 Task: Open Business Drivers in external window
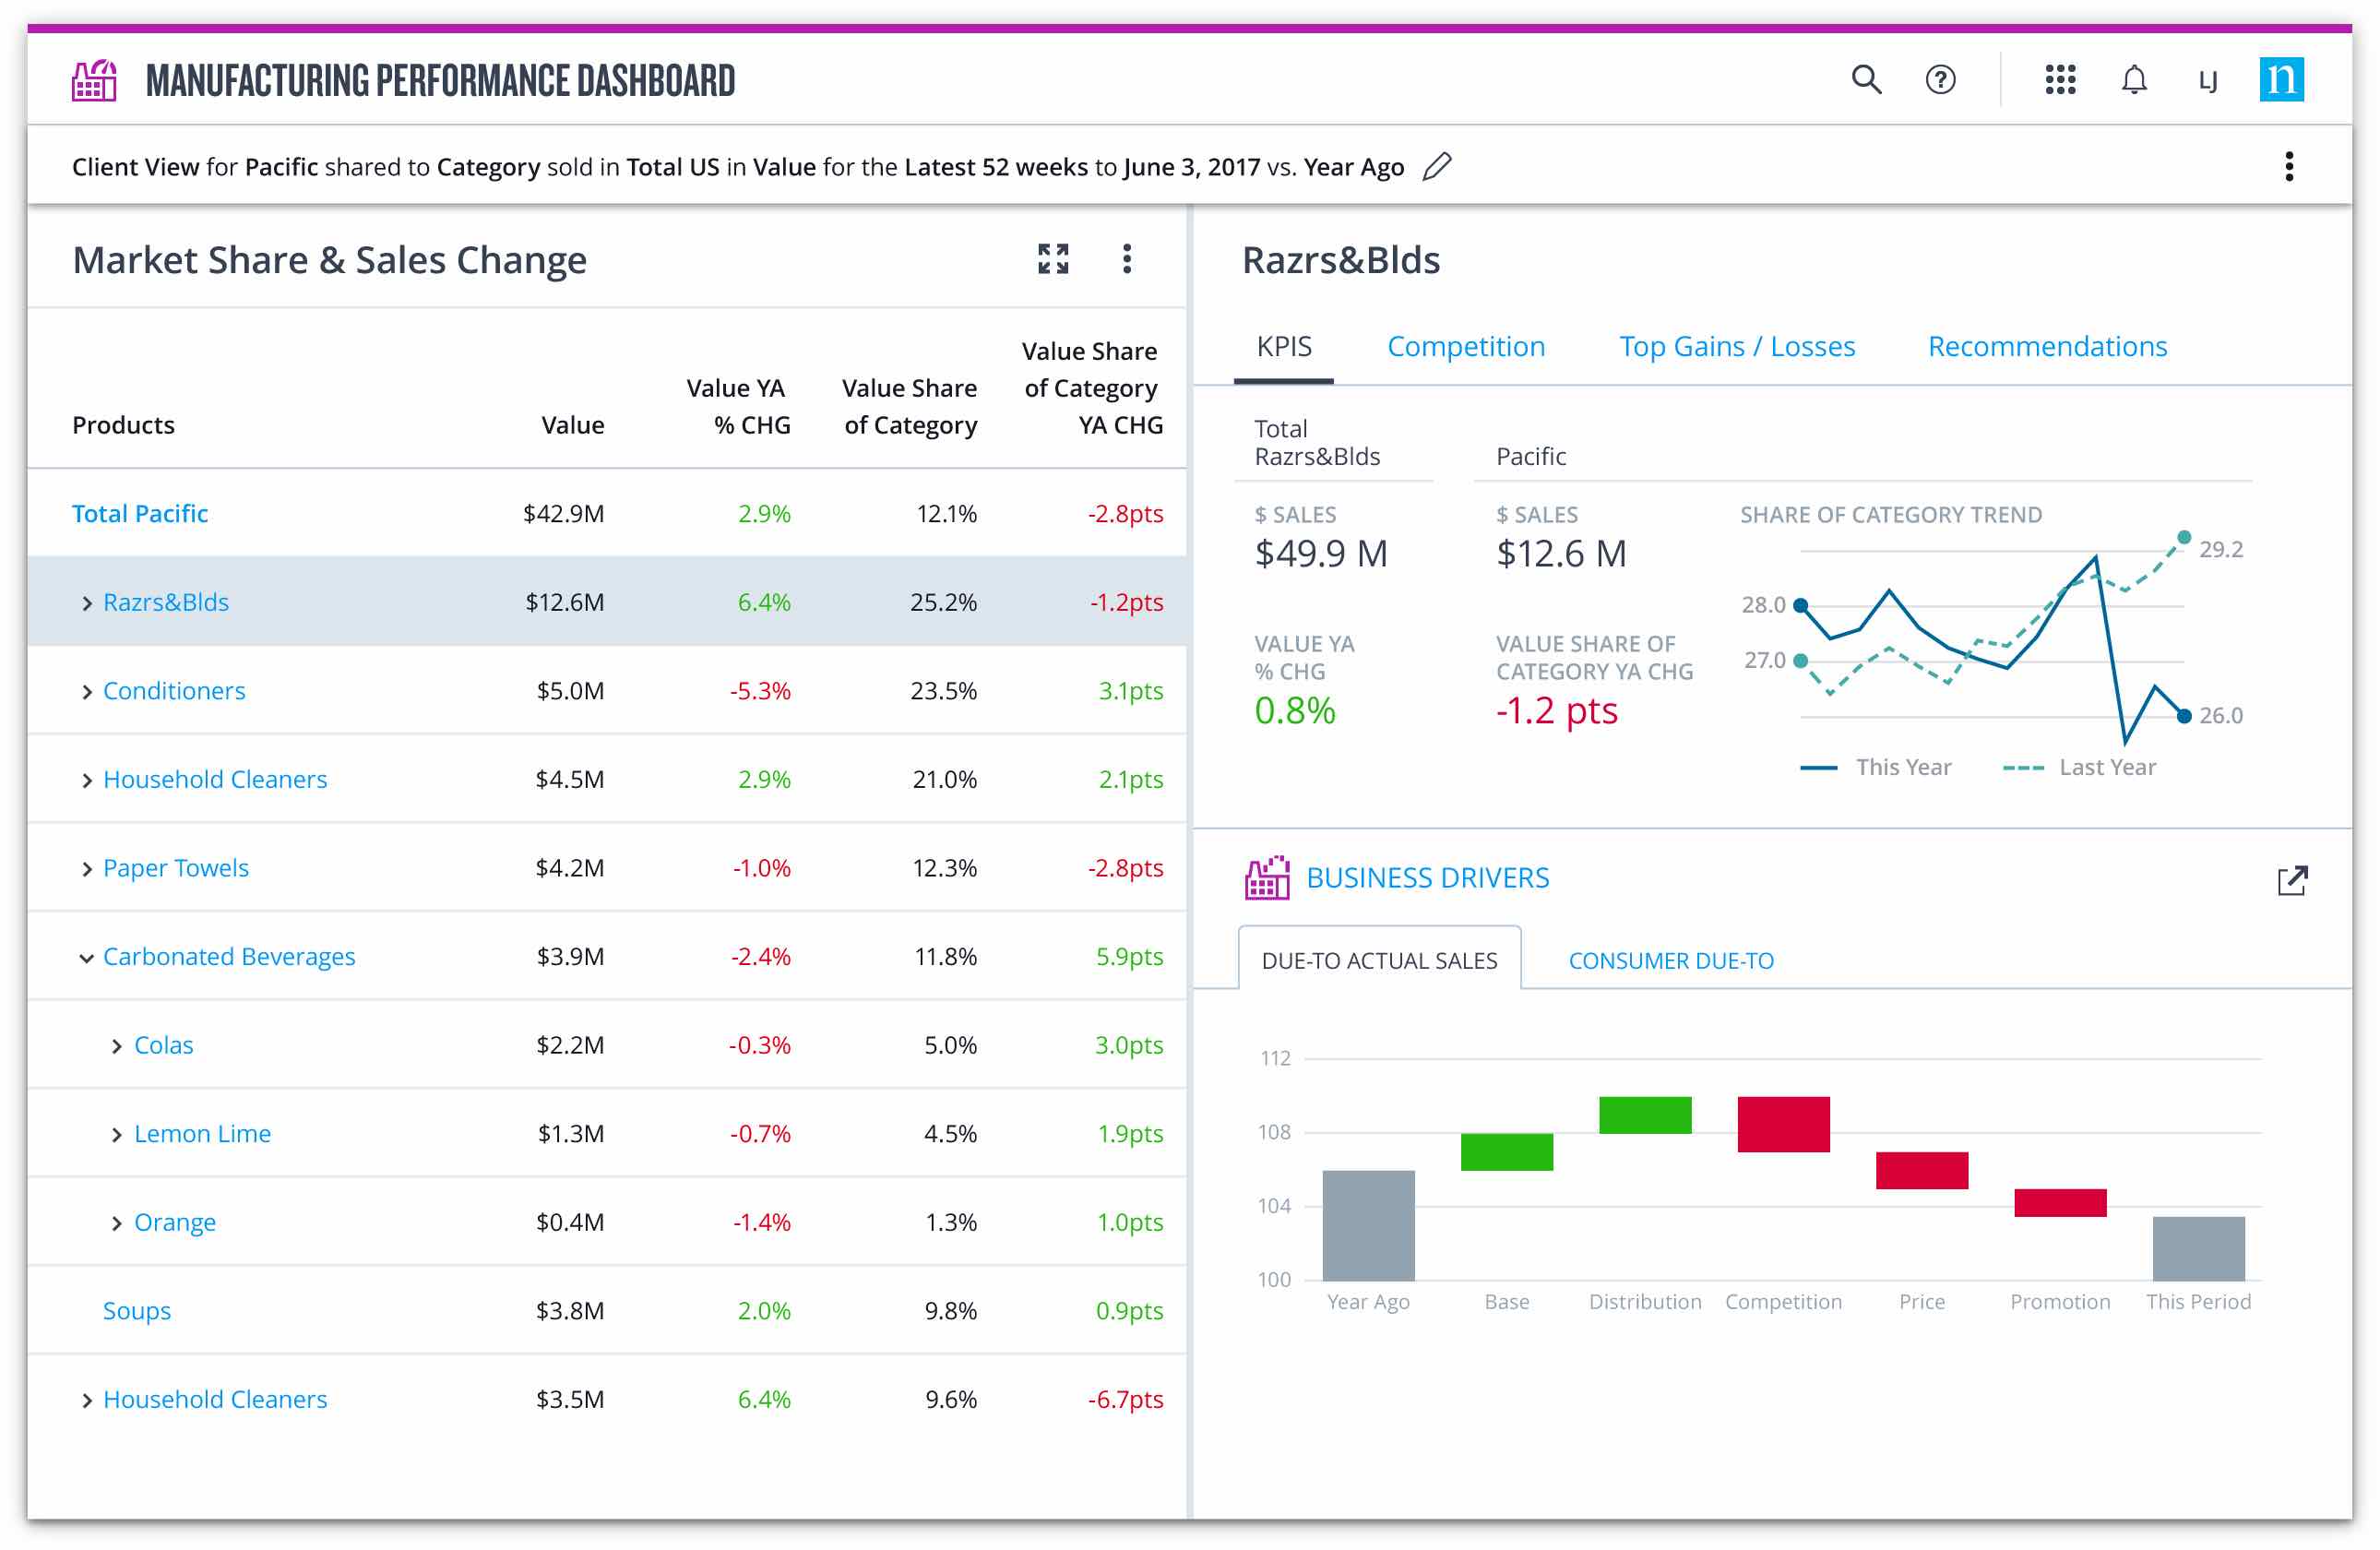[x=2291, y=880]
